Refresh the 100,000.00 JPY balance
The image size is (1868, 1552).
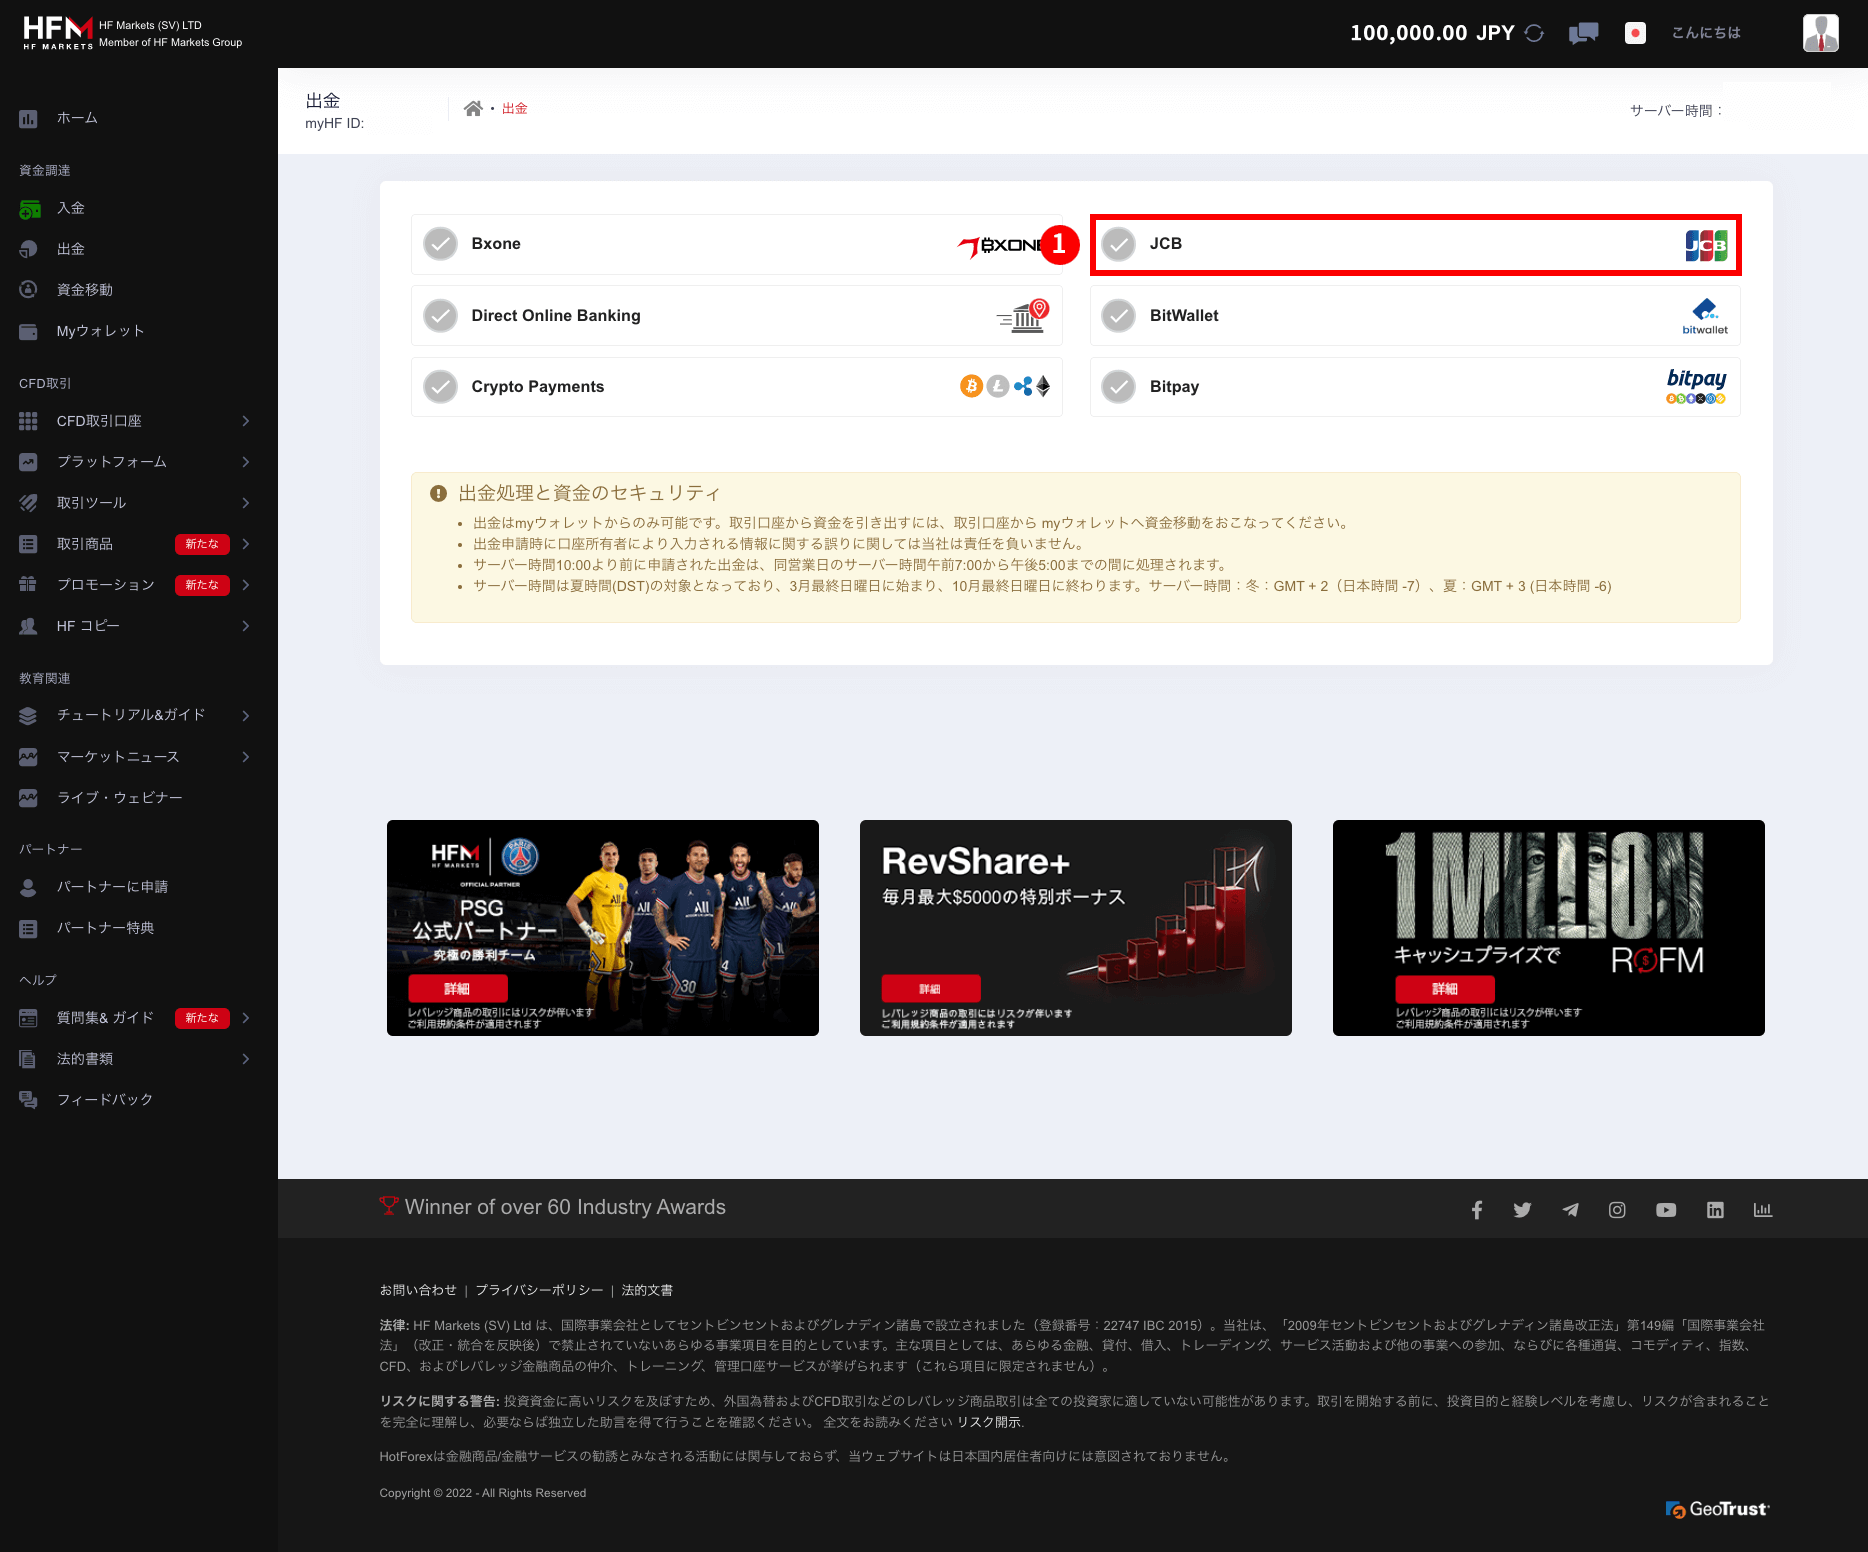click(1535, 32)
